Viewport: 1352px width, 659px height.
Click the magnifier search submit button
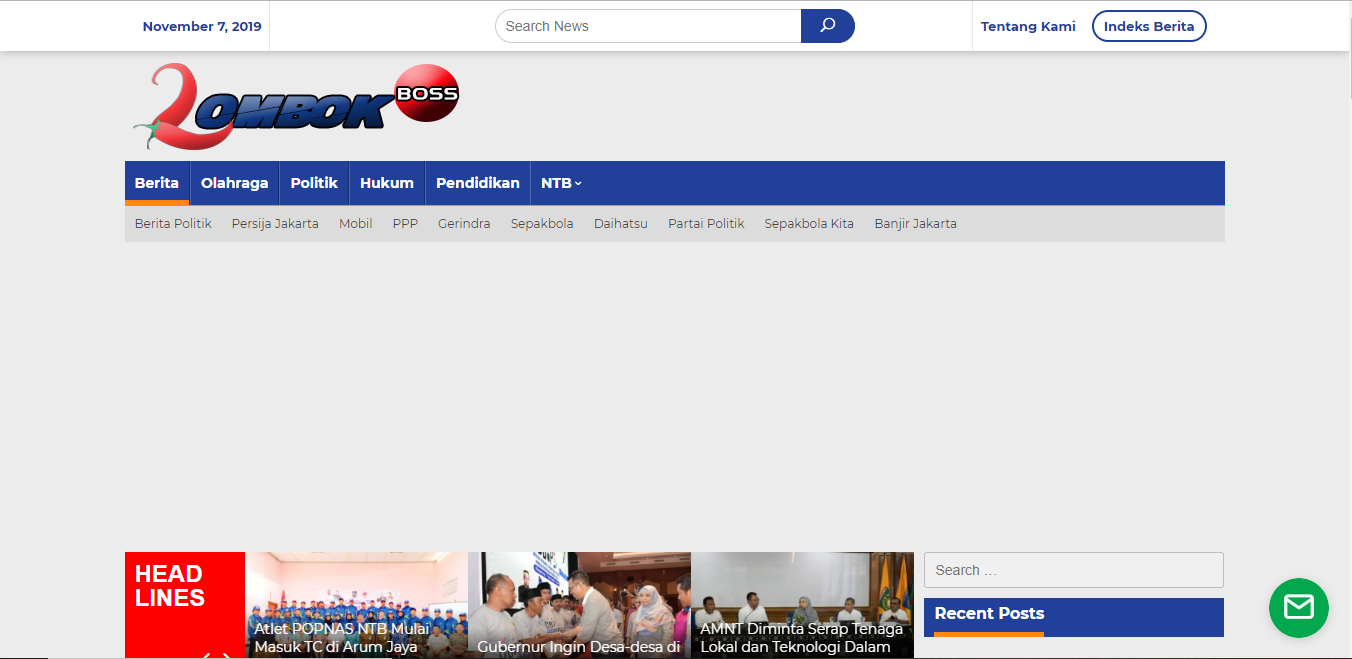coord(827,26)
